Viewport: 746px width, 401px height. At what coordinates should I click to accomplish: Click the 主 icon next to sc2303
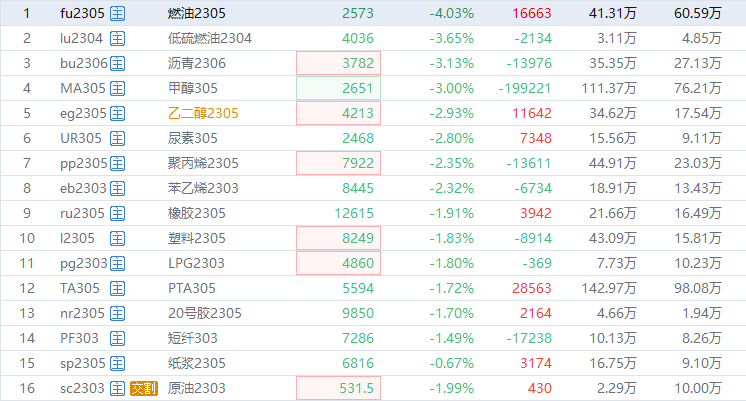[x=118, y=388]
